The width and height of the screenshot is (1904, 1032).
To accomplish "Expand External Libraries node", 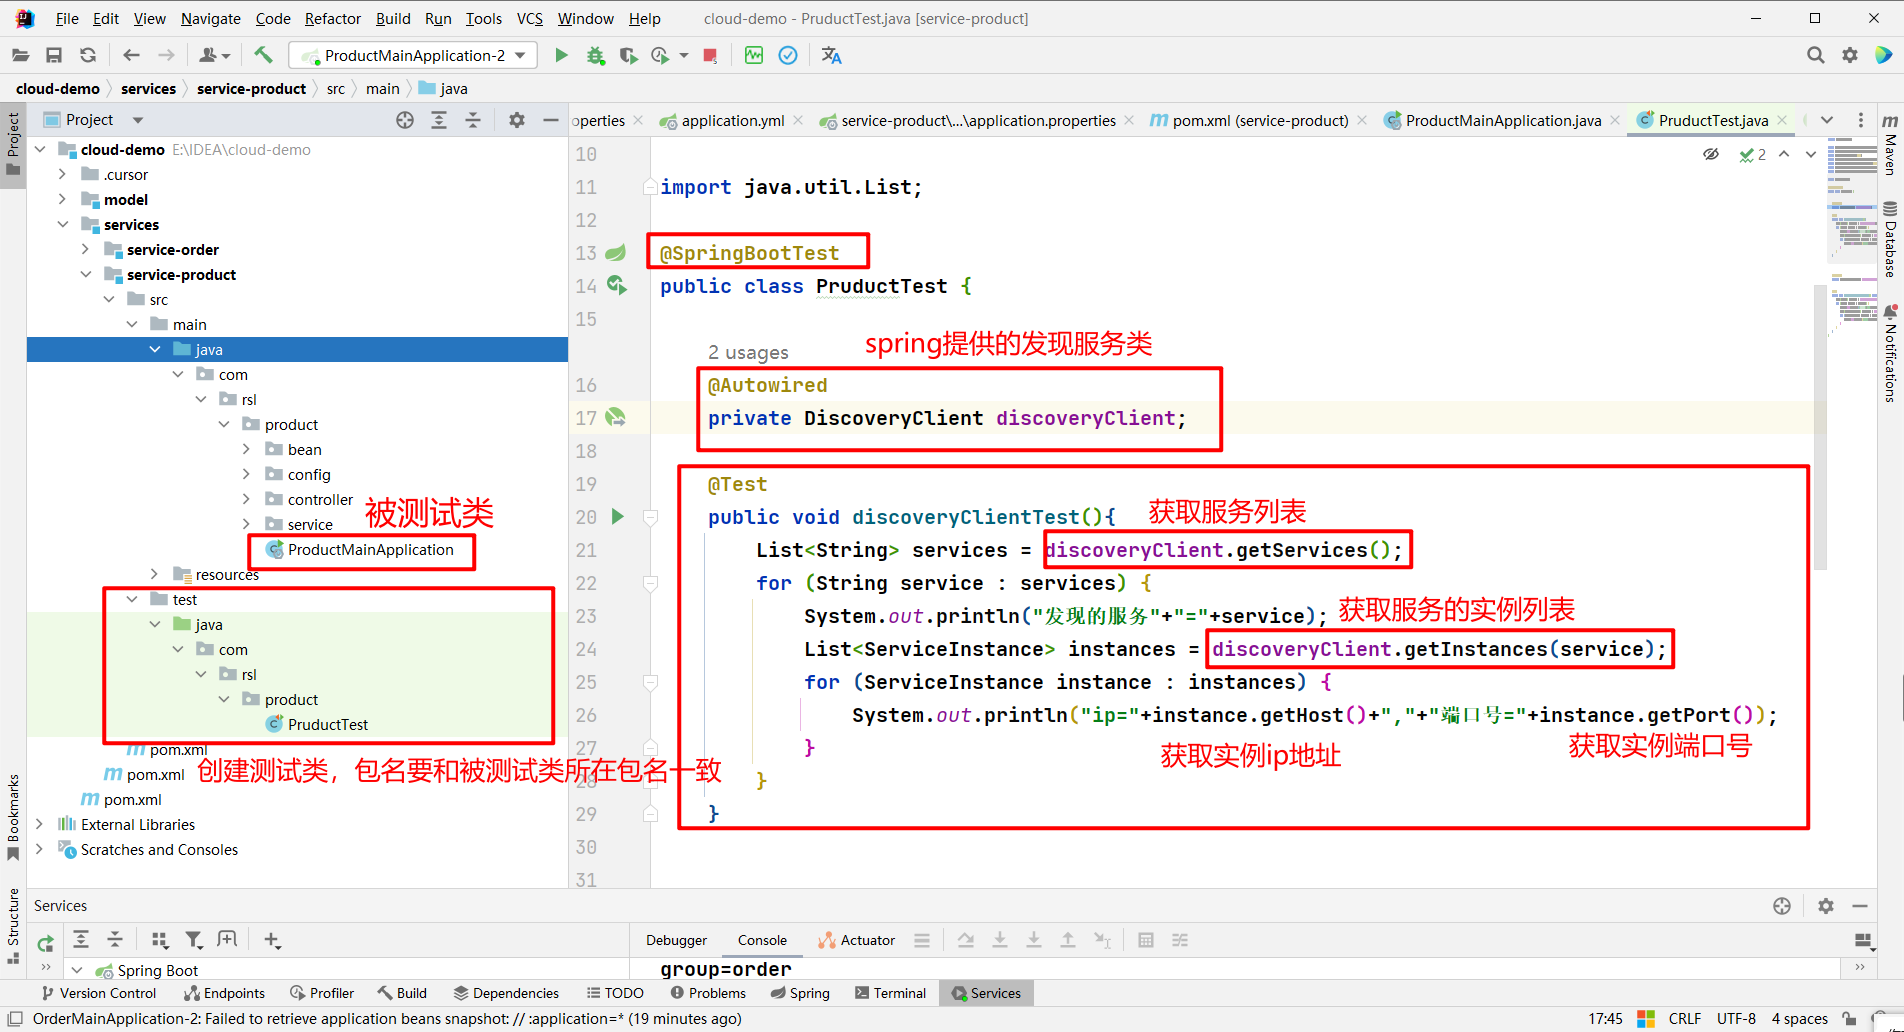I will [40, 824].
